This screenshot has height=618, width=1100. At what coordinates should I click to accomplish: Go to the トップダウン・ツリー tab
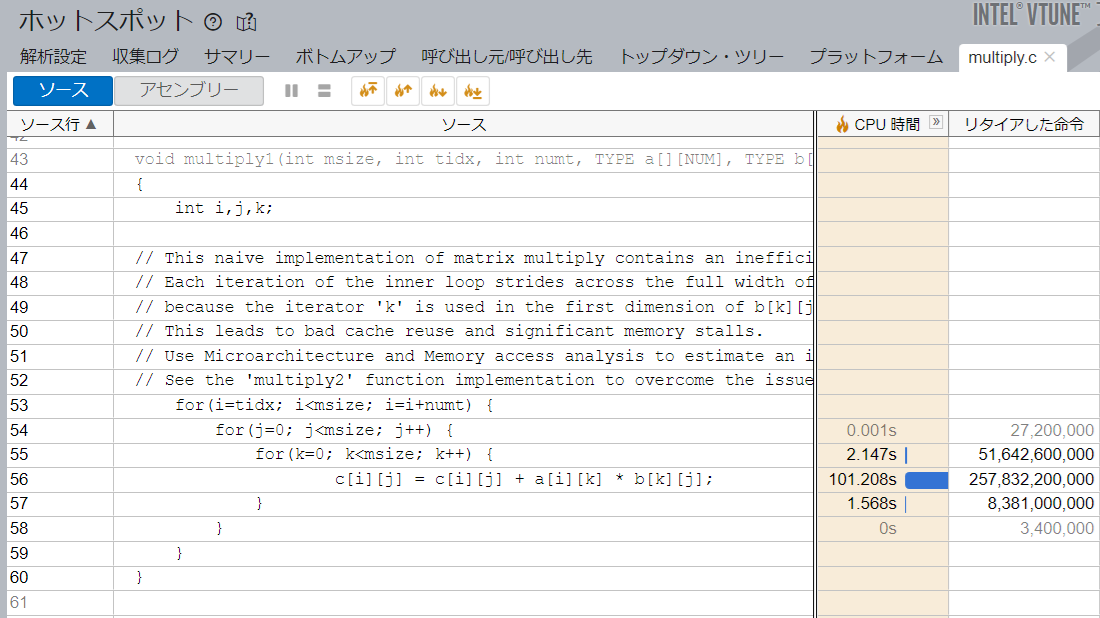[700, 57]
